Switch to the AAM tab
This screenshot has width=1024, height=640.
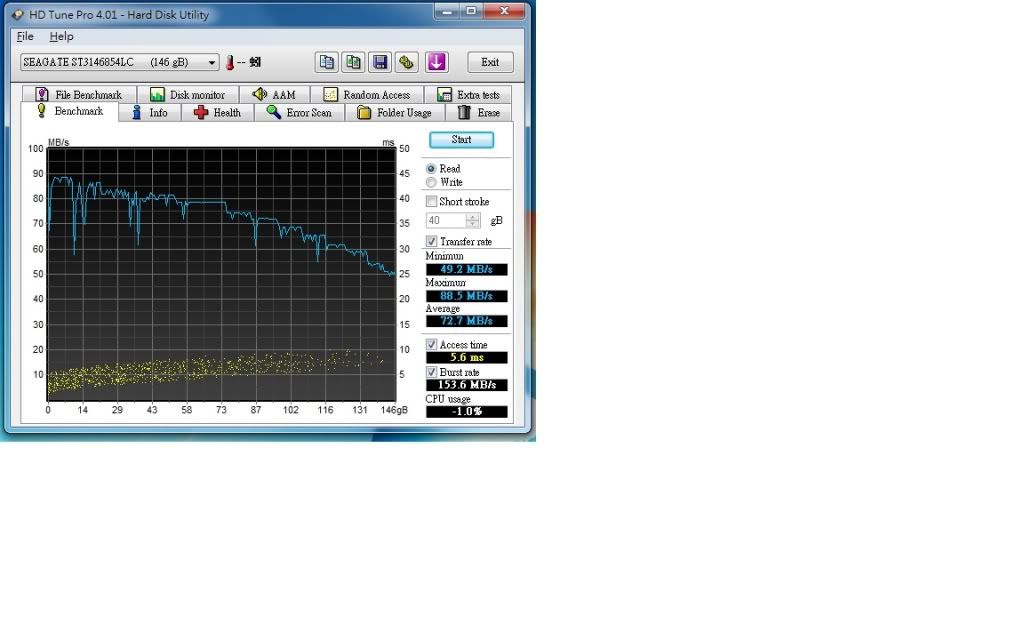[x=274, y=95]
